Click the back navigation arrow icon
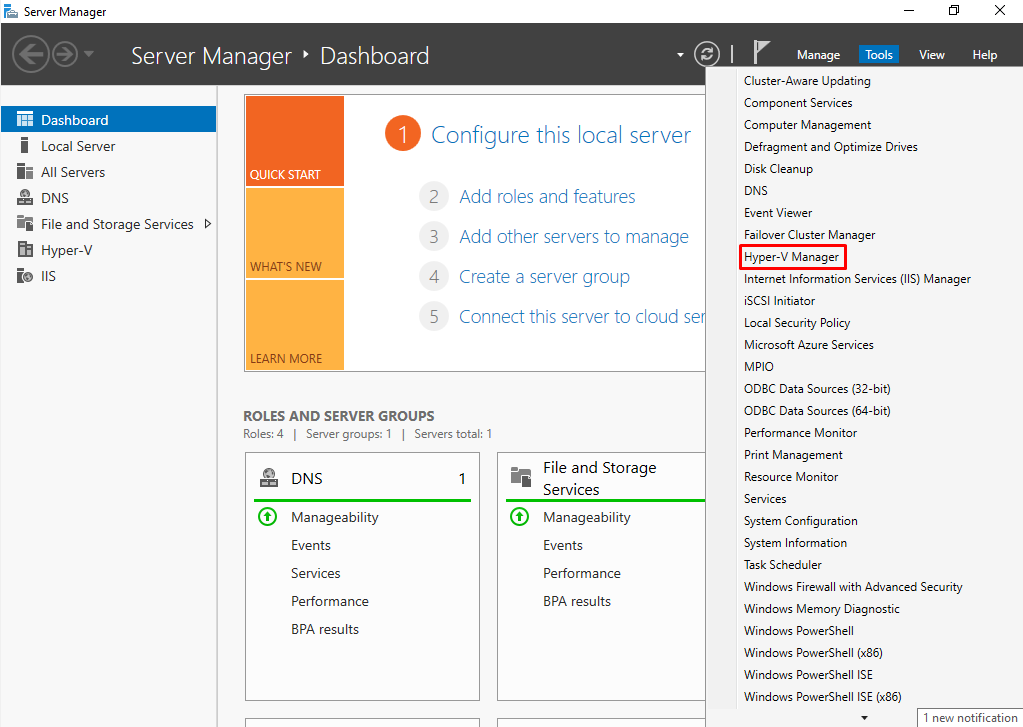The width and height of the screenshot is (1023, 727). pyautogui.click(x=31, y=54)
